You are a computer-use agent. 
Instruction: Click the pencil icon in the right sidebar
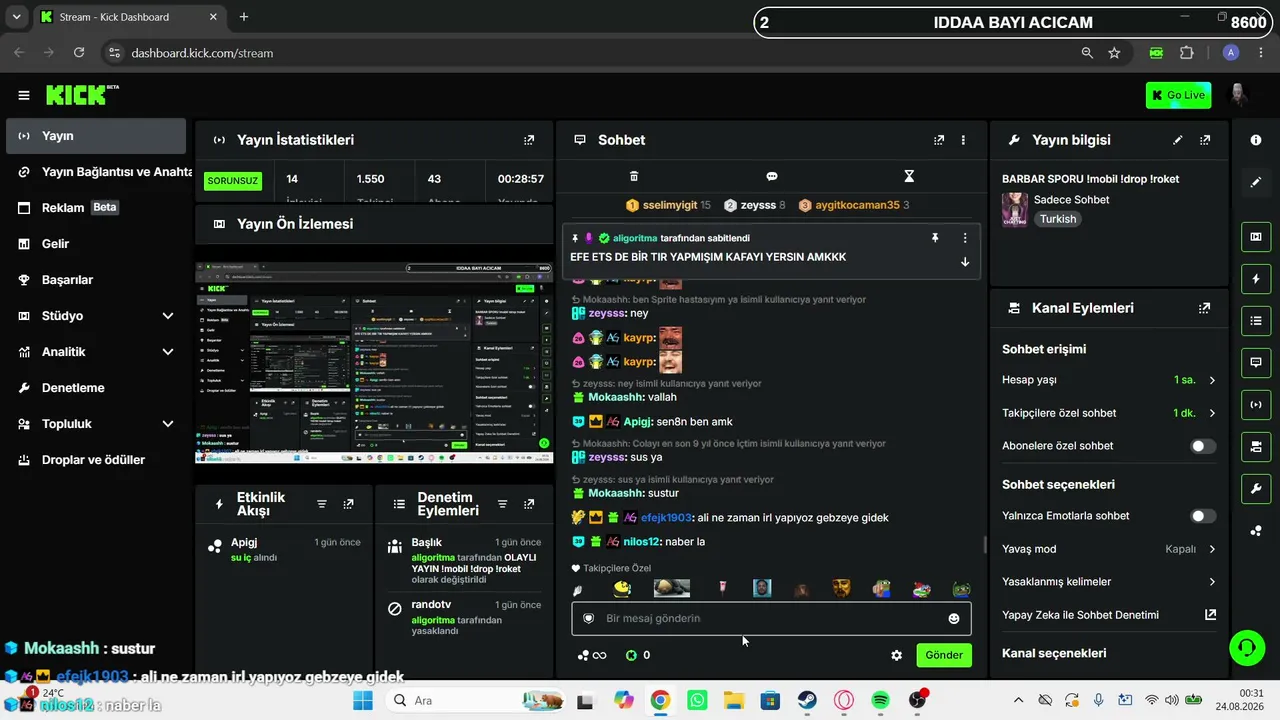tap(1256, 182)
